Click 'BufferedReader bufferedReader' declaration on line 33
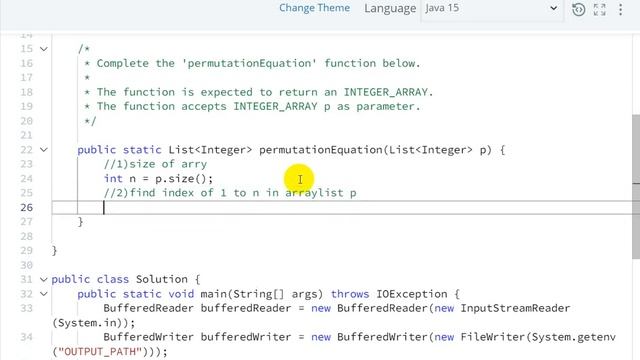Image resolution: width=640 pixels, height=360 pixels. point(197,308)
